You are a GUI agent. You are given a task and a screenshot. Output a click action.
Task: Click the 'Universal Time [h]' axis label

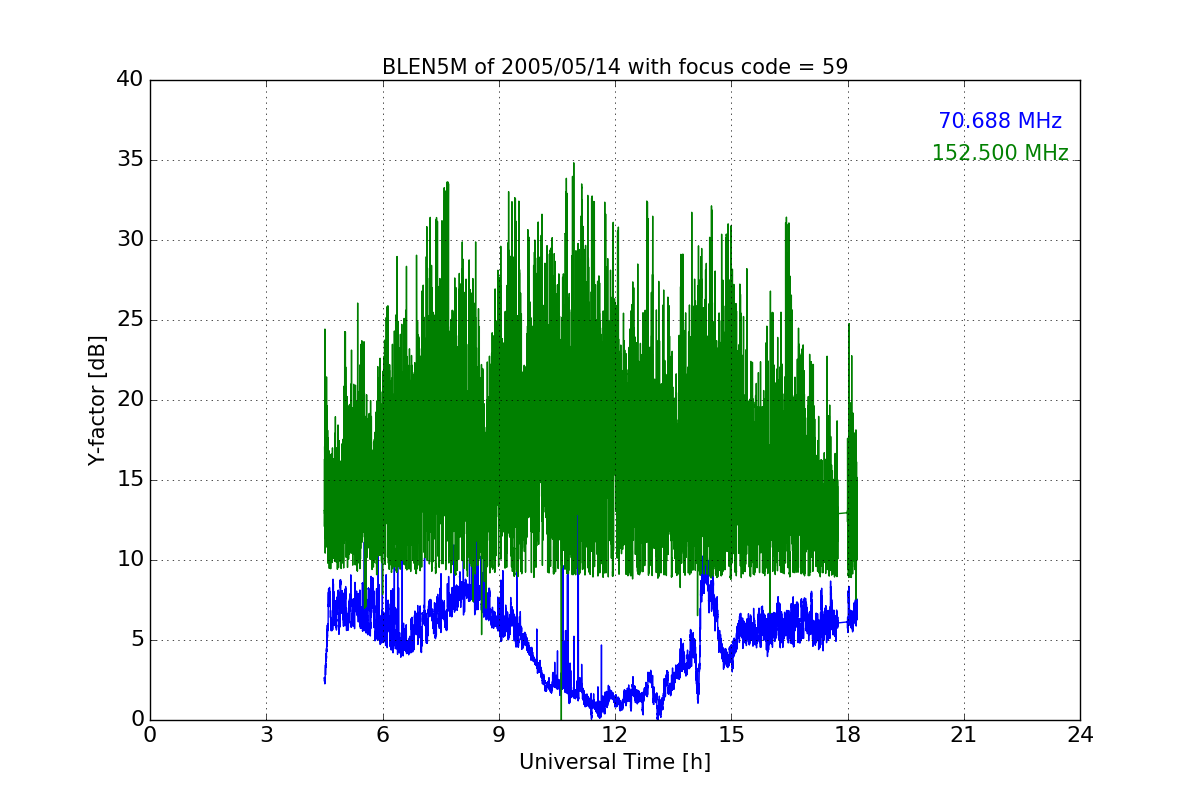tap(615, 762)
